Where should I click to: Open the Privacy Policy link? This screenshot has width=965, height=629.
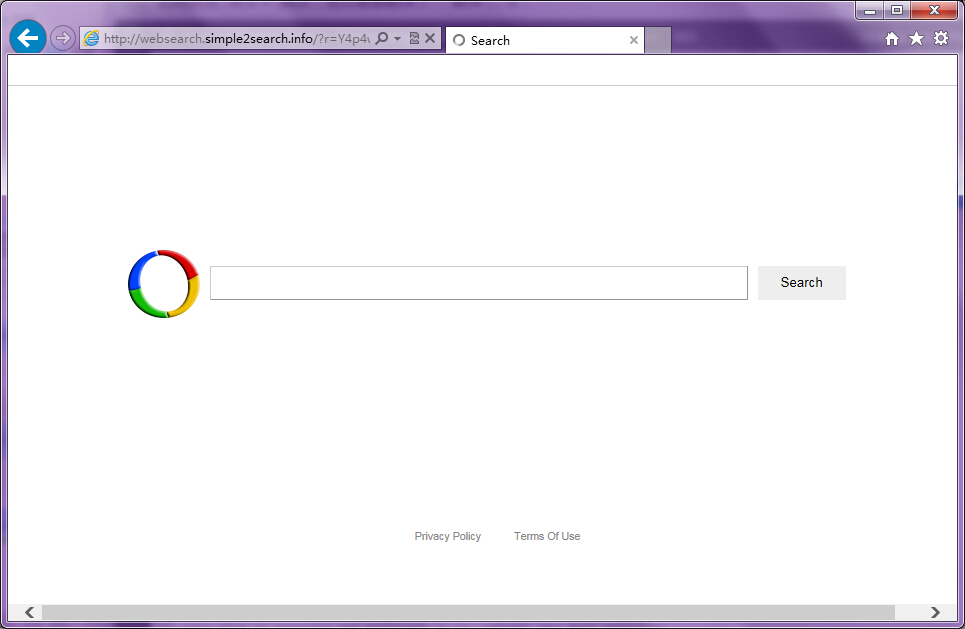447,537
